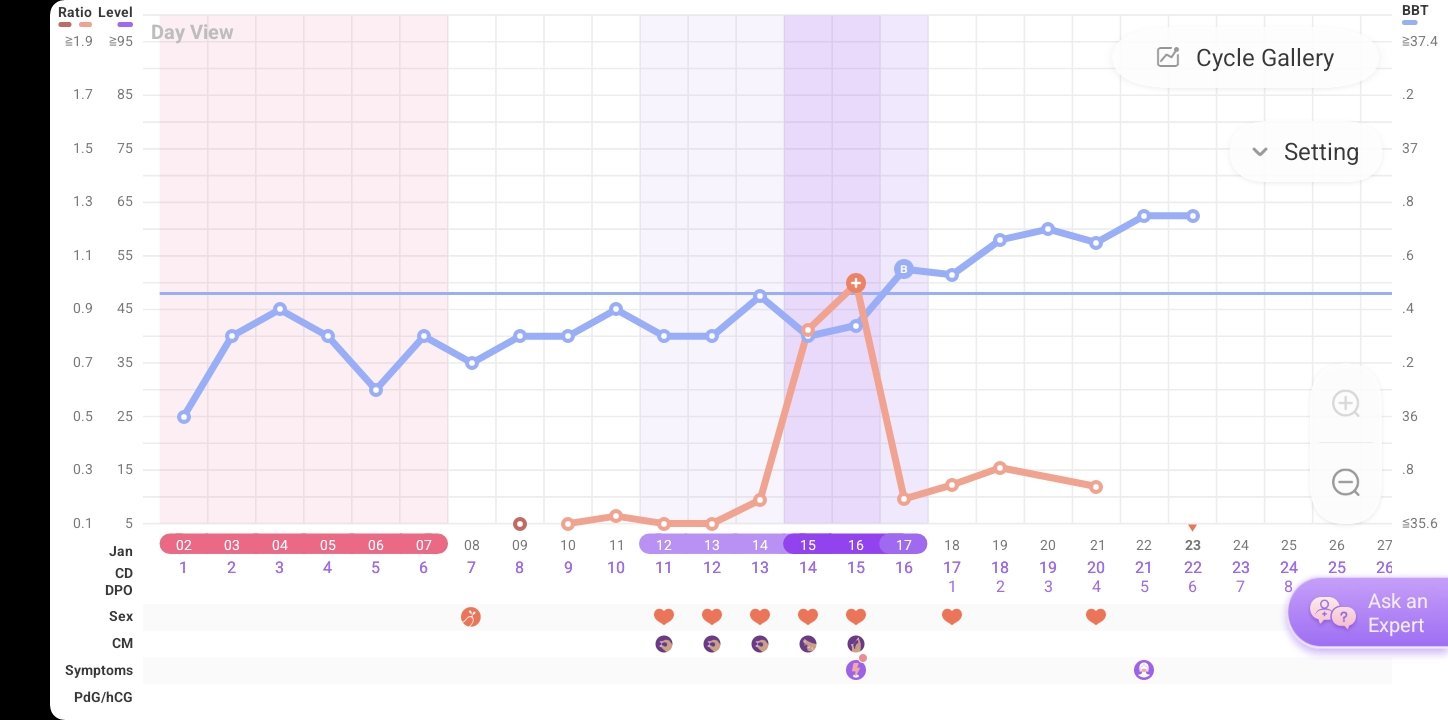
Task: Open the Symptoms icon on Jan 16
Action: 855,670
